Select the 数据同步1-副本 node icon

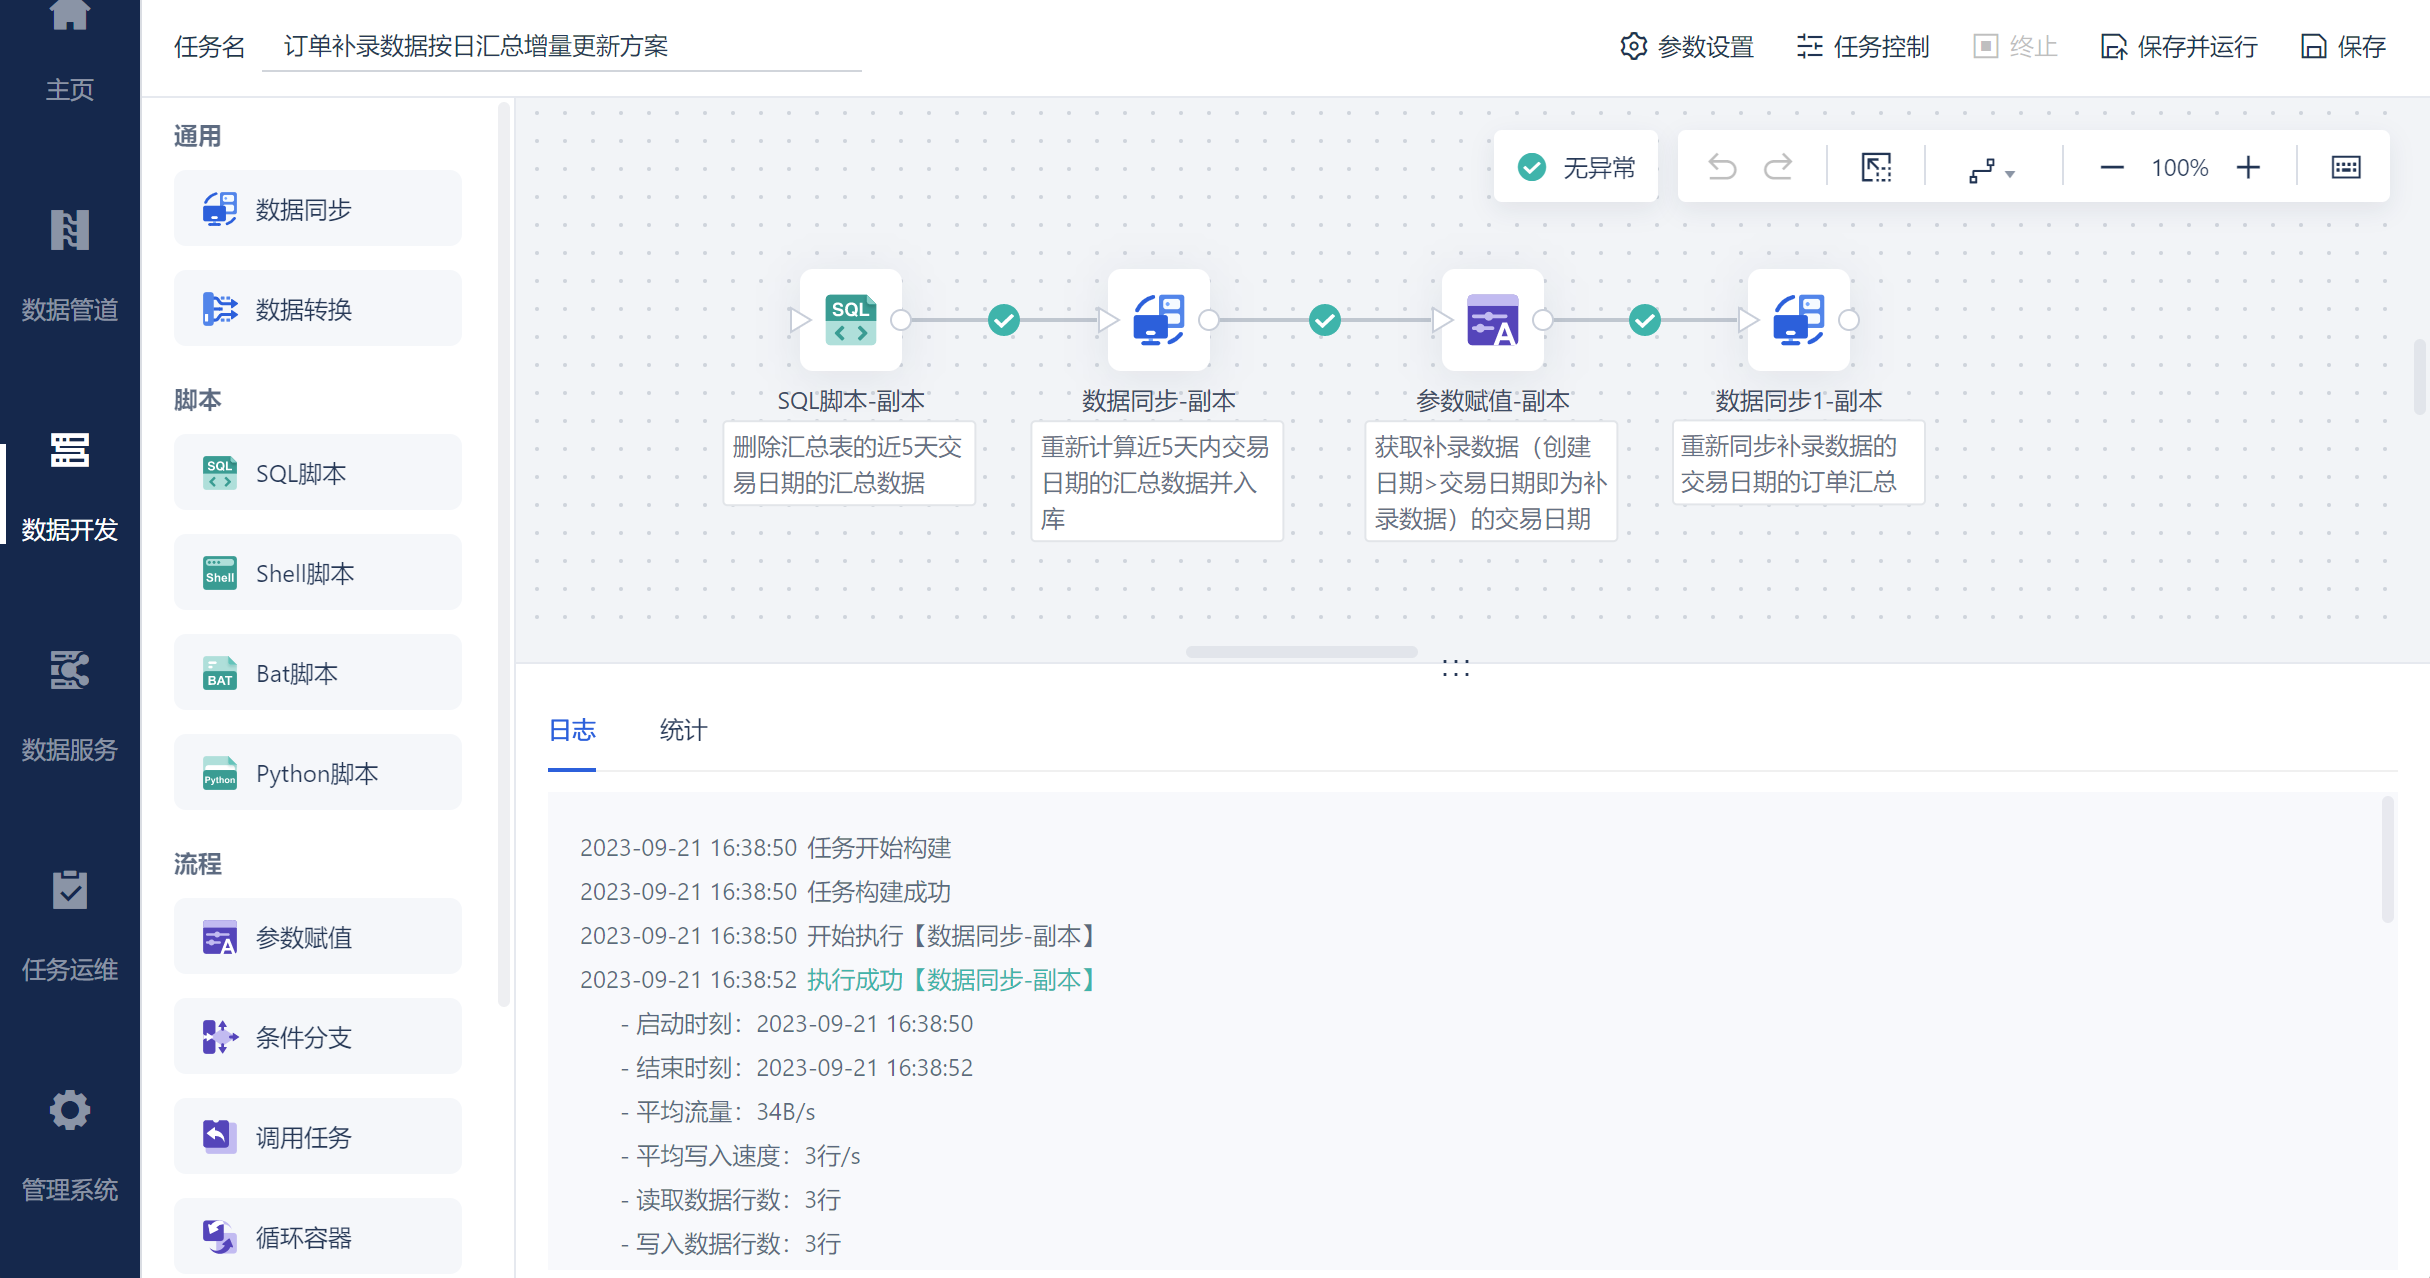pos(1798,320)
